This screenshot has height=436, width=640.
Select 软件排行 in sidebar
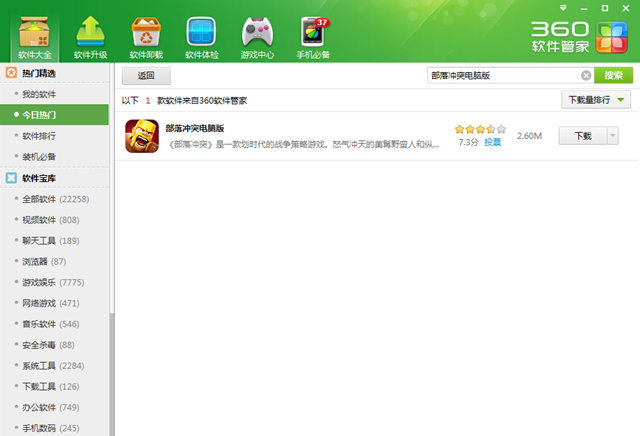(54, 136)
